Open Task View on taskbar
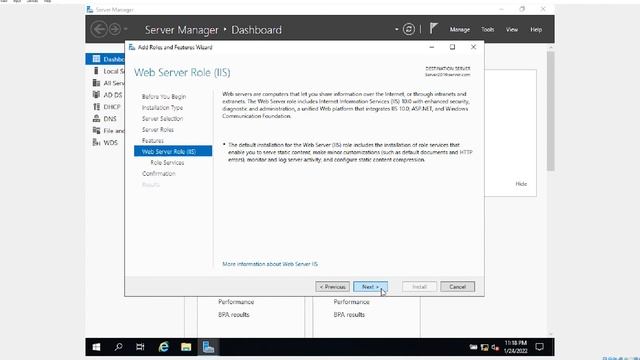 [140, 347]
